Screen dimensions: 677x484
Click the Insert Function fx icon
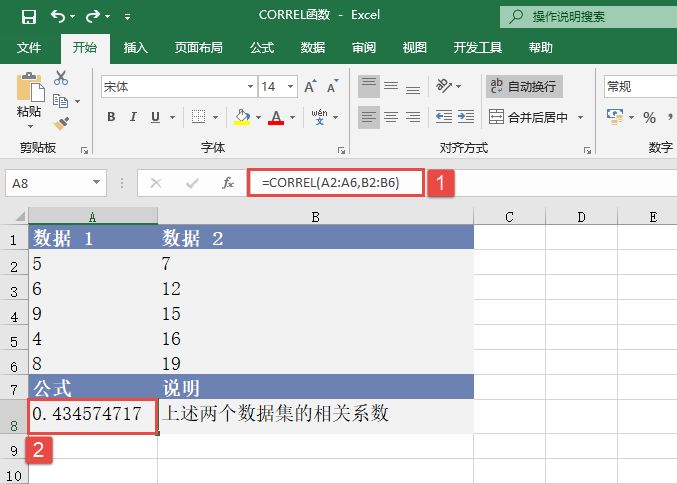(x=228, y=183)
